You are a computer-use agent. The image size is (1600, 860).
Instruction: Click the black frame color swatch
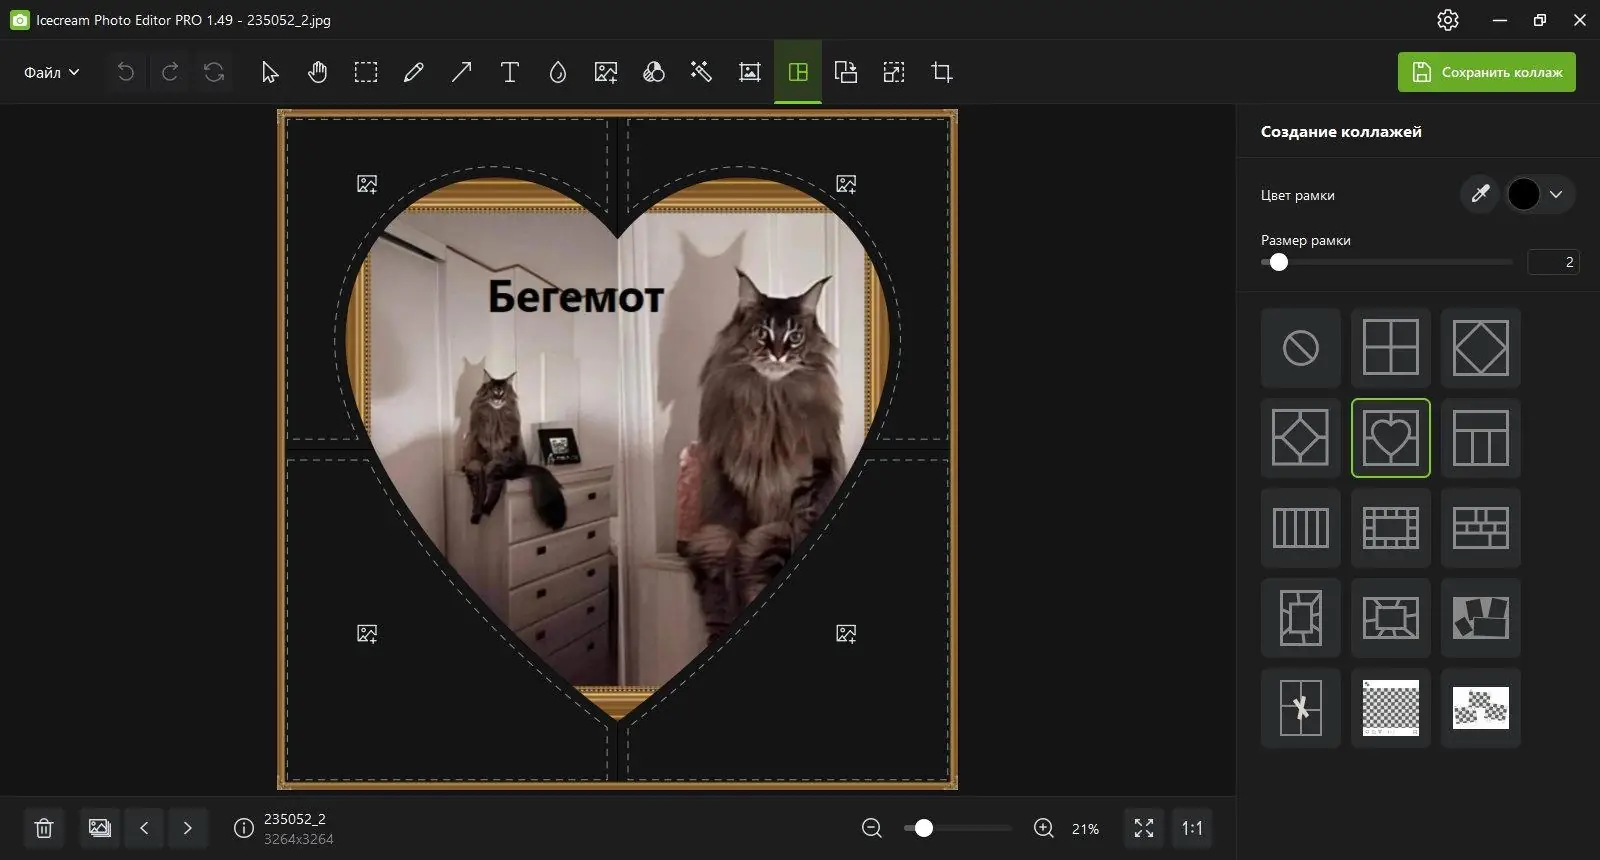tap(1523, 194)
